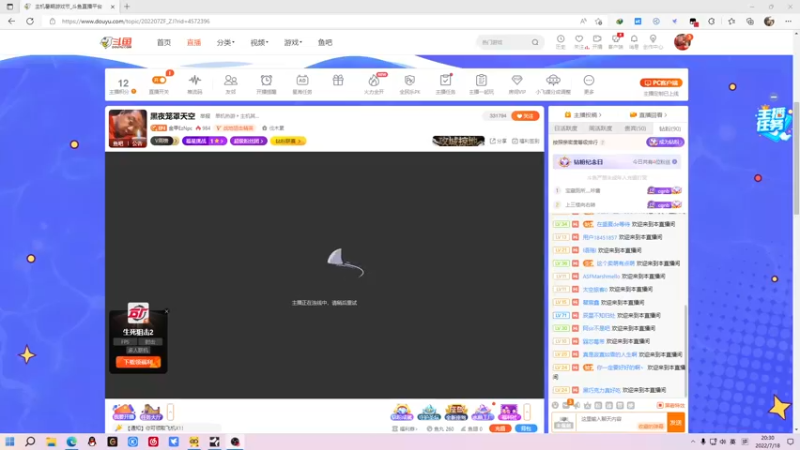Expand the left activity icons arrow

(170, 412)
